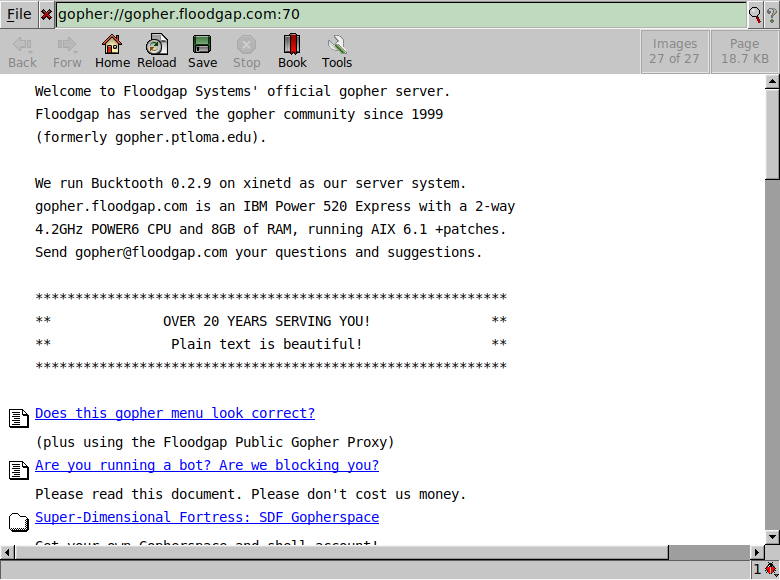The image size is (780, 580).
Task: Click the horizontal scrollbar left arrow
Action: (7, 552)
